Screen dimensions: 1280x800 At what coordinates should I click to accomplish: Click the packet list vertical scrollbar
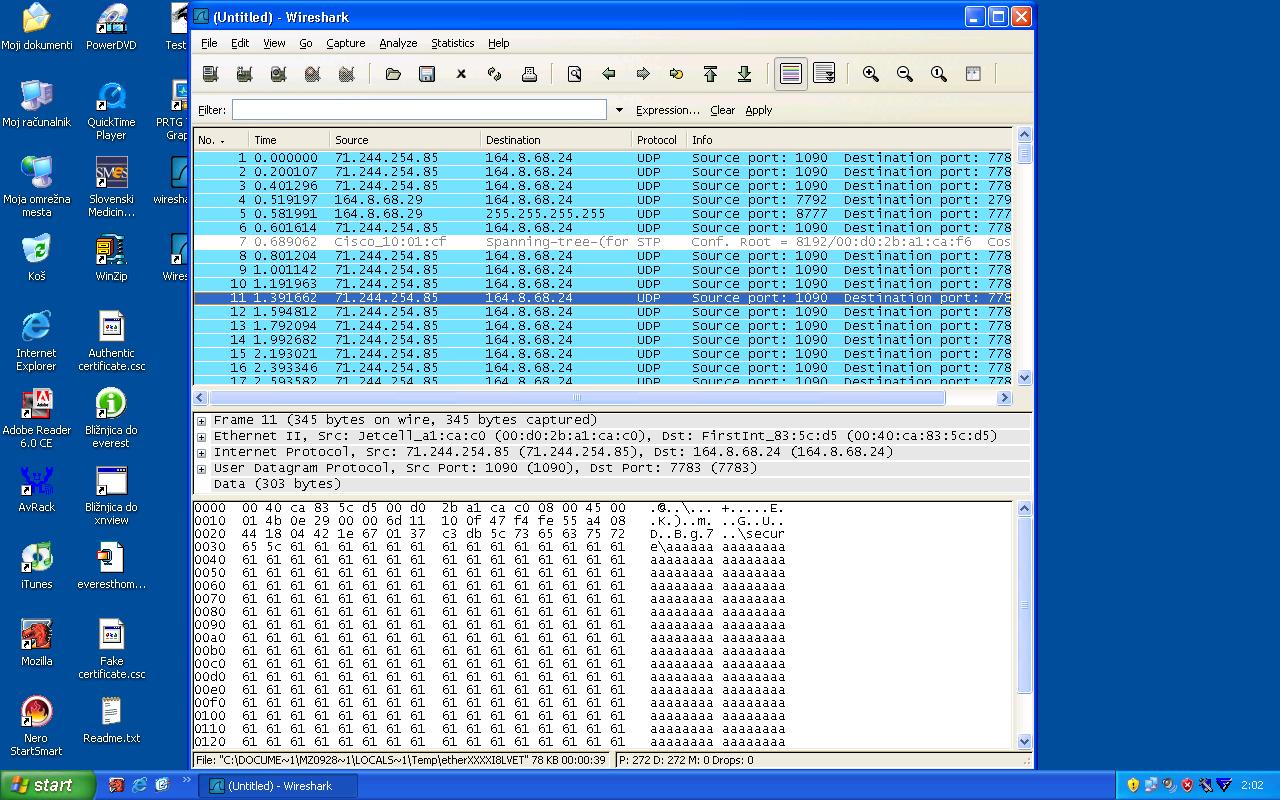point(1024,257)
